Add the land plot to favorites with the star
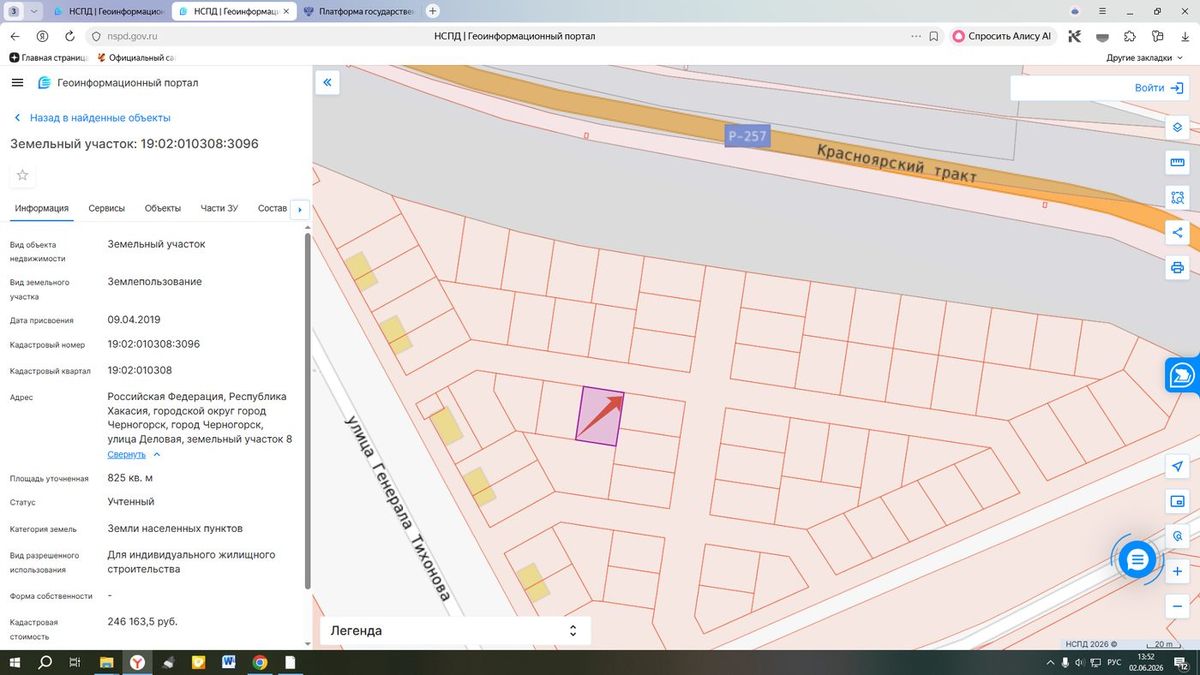 (x=23, y=175)
